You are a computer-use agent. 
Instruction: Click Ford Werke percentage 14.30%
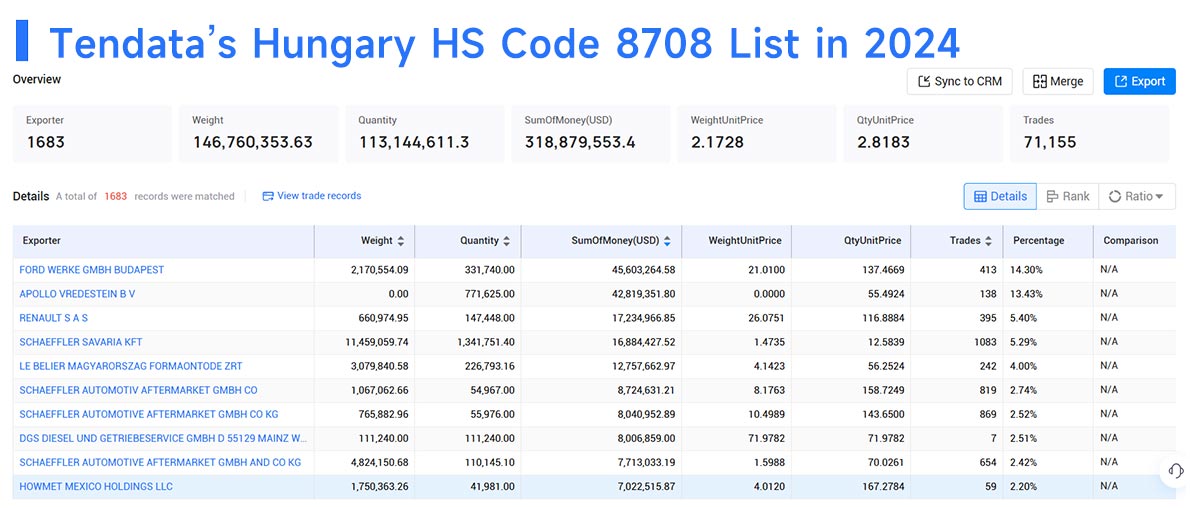1028,270
